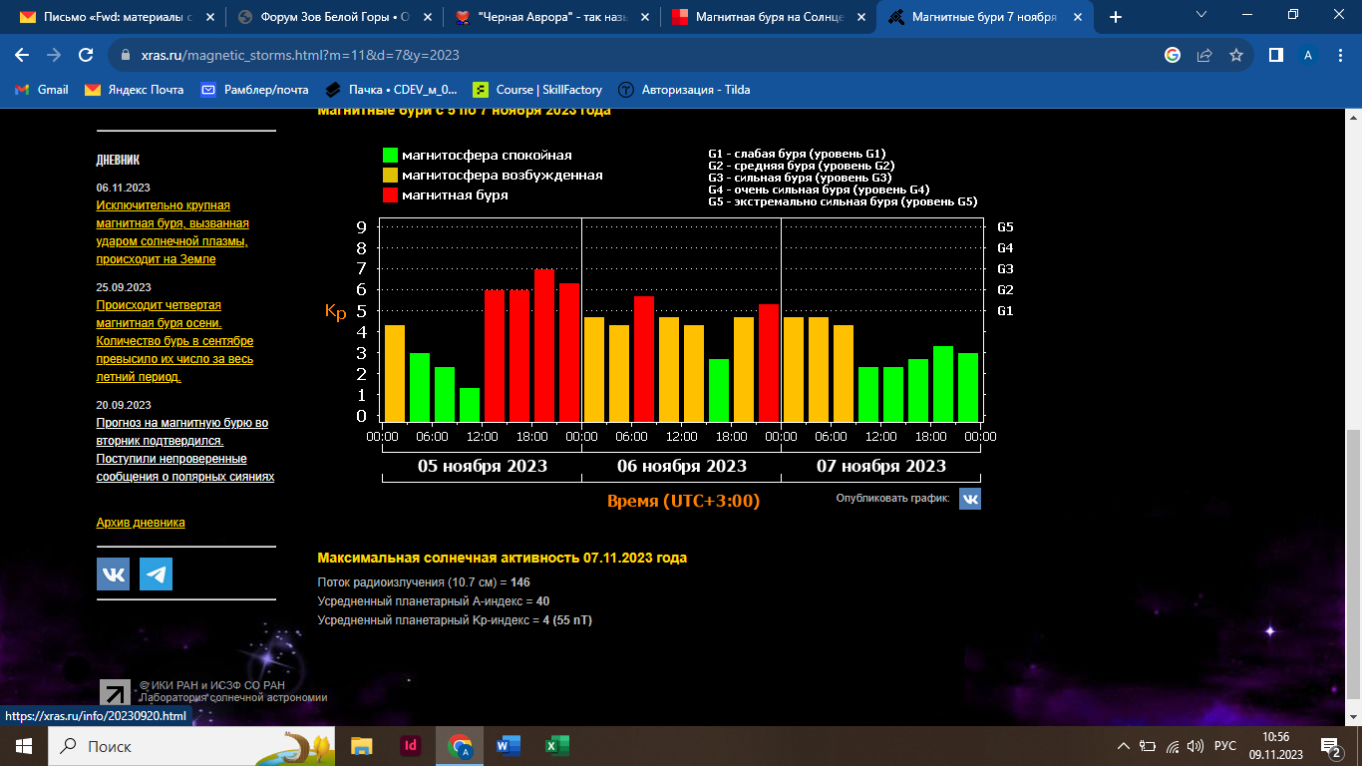Open the VK social icon in sidebar
Image resolution: width=1362 pixels, height=766 pixels.
pyautogui.click(x=113, y=574)
